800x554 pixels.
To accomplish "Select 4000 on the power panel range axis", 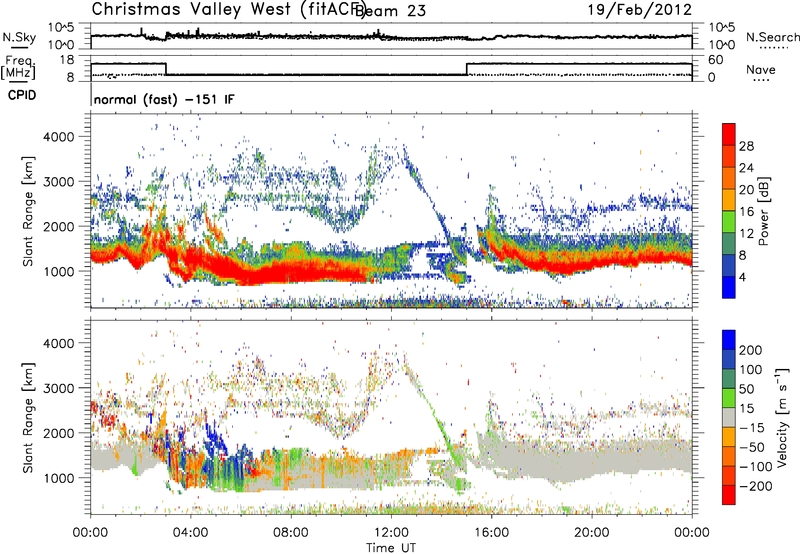I will [x=58, y=137].
